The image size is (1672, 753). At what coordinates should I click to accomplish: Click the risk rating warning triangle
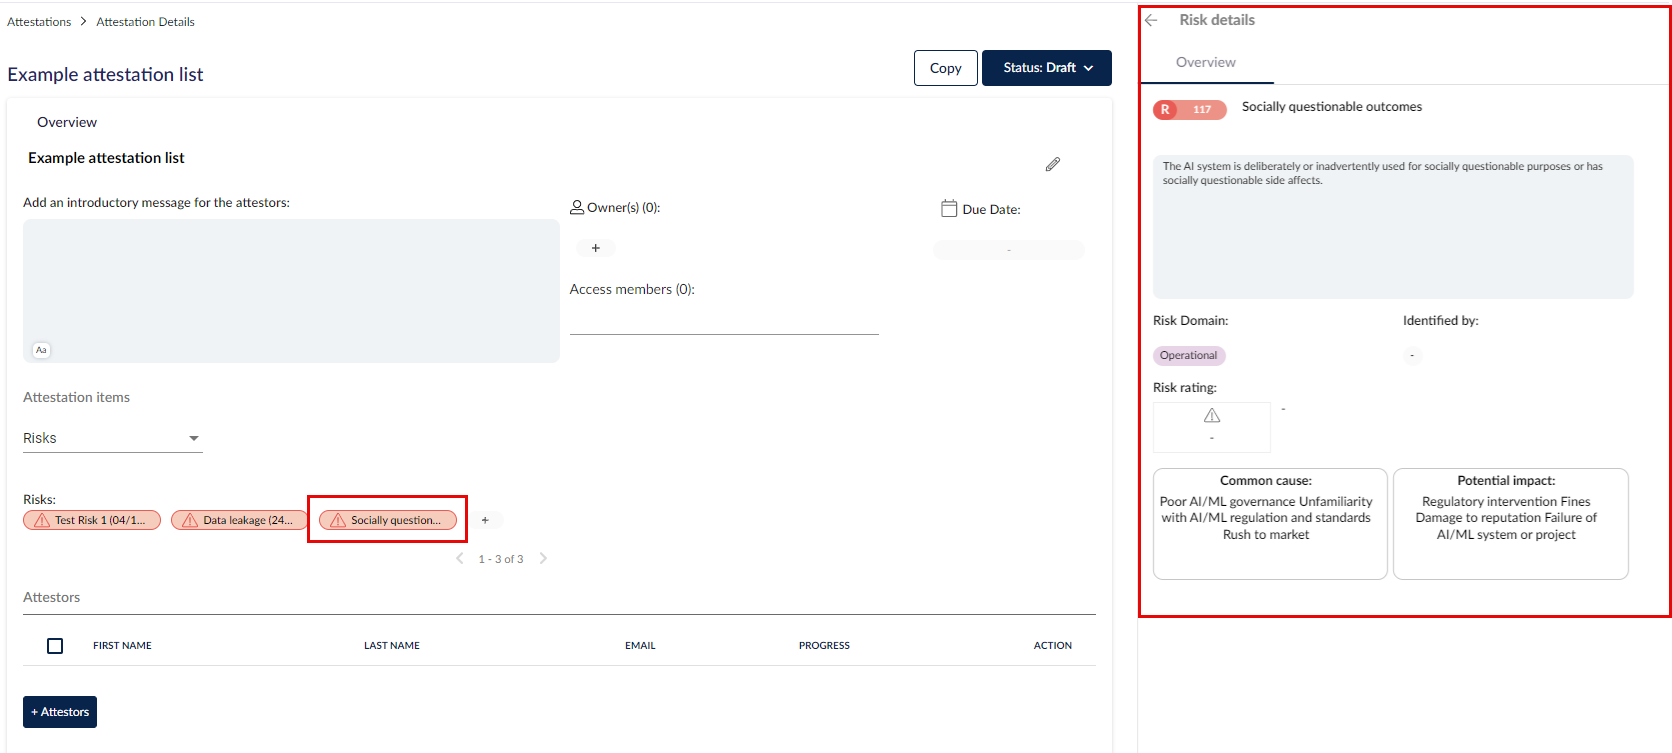point(1212,415)
